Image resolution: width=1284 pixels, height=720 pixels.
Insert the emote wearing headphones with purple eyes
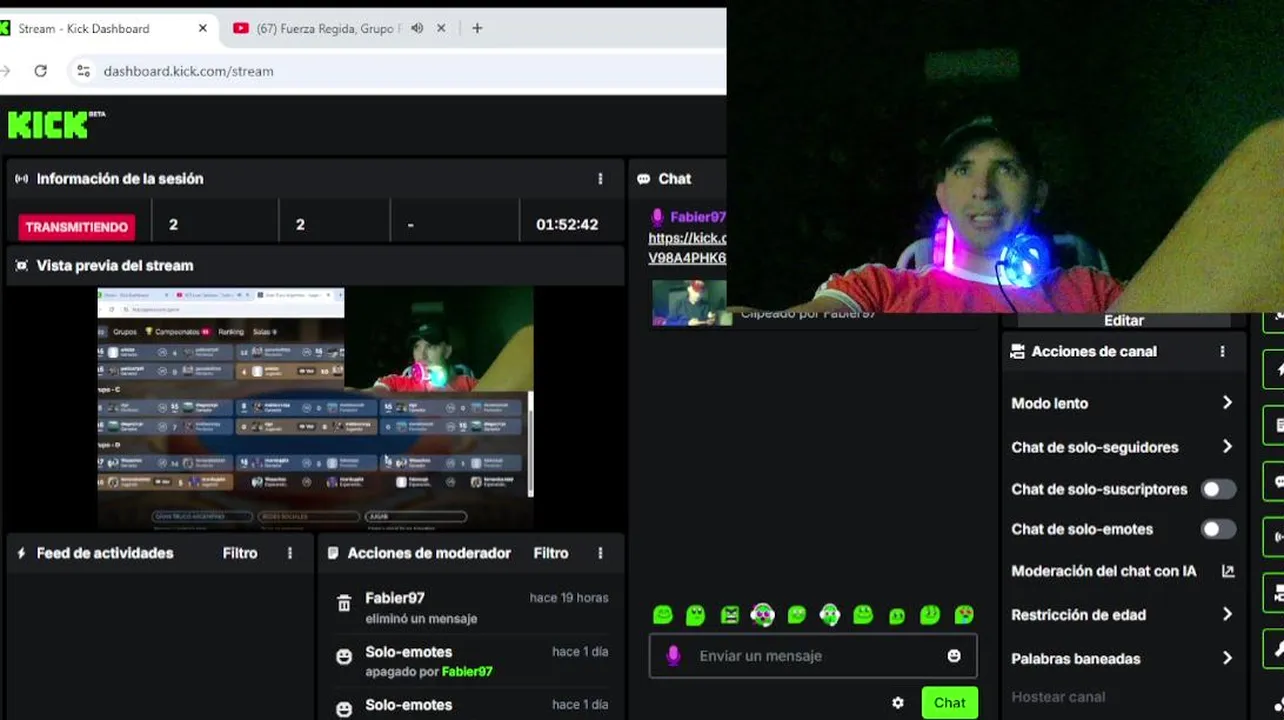click(x=763, y=615)
